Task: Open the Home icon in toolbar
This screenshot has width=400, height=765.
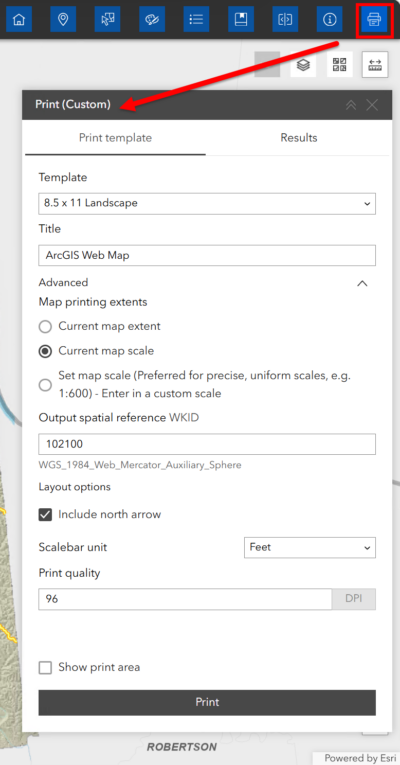Action: click(19, 19)
